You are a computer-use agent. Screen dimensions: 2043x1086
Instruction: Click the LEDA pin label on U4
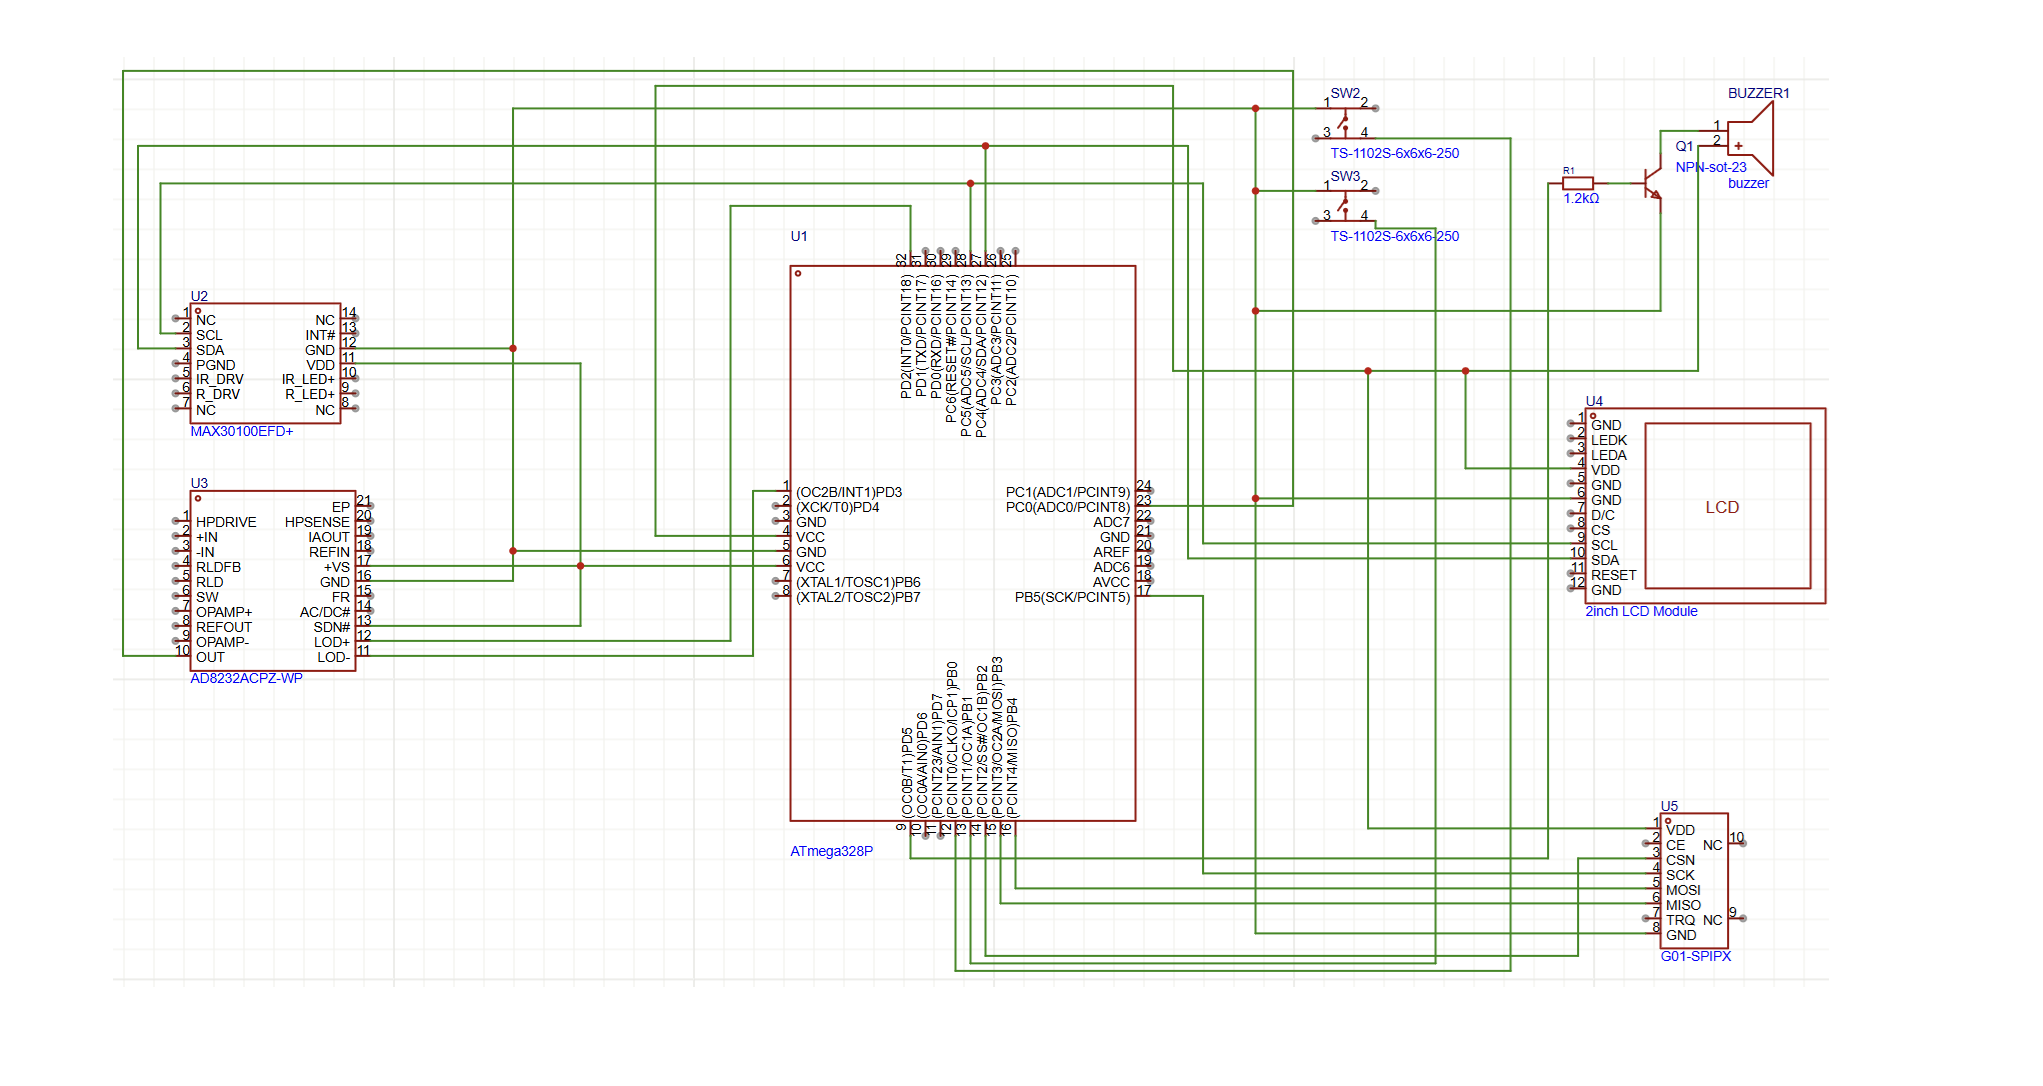tap(1609, 455)
